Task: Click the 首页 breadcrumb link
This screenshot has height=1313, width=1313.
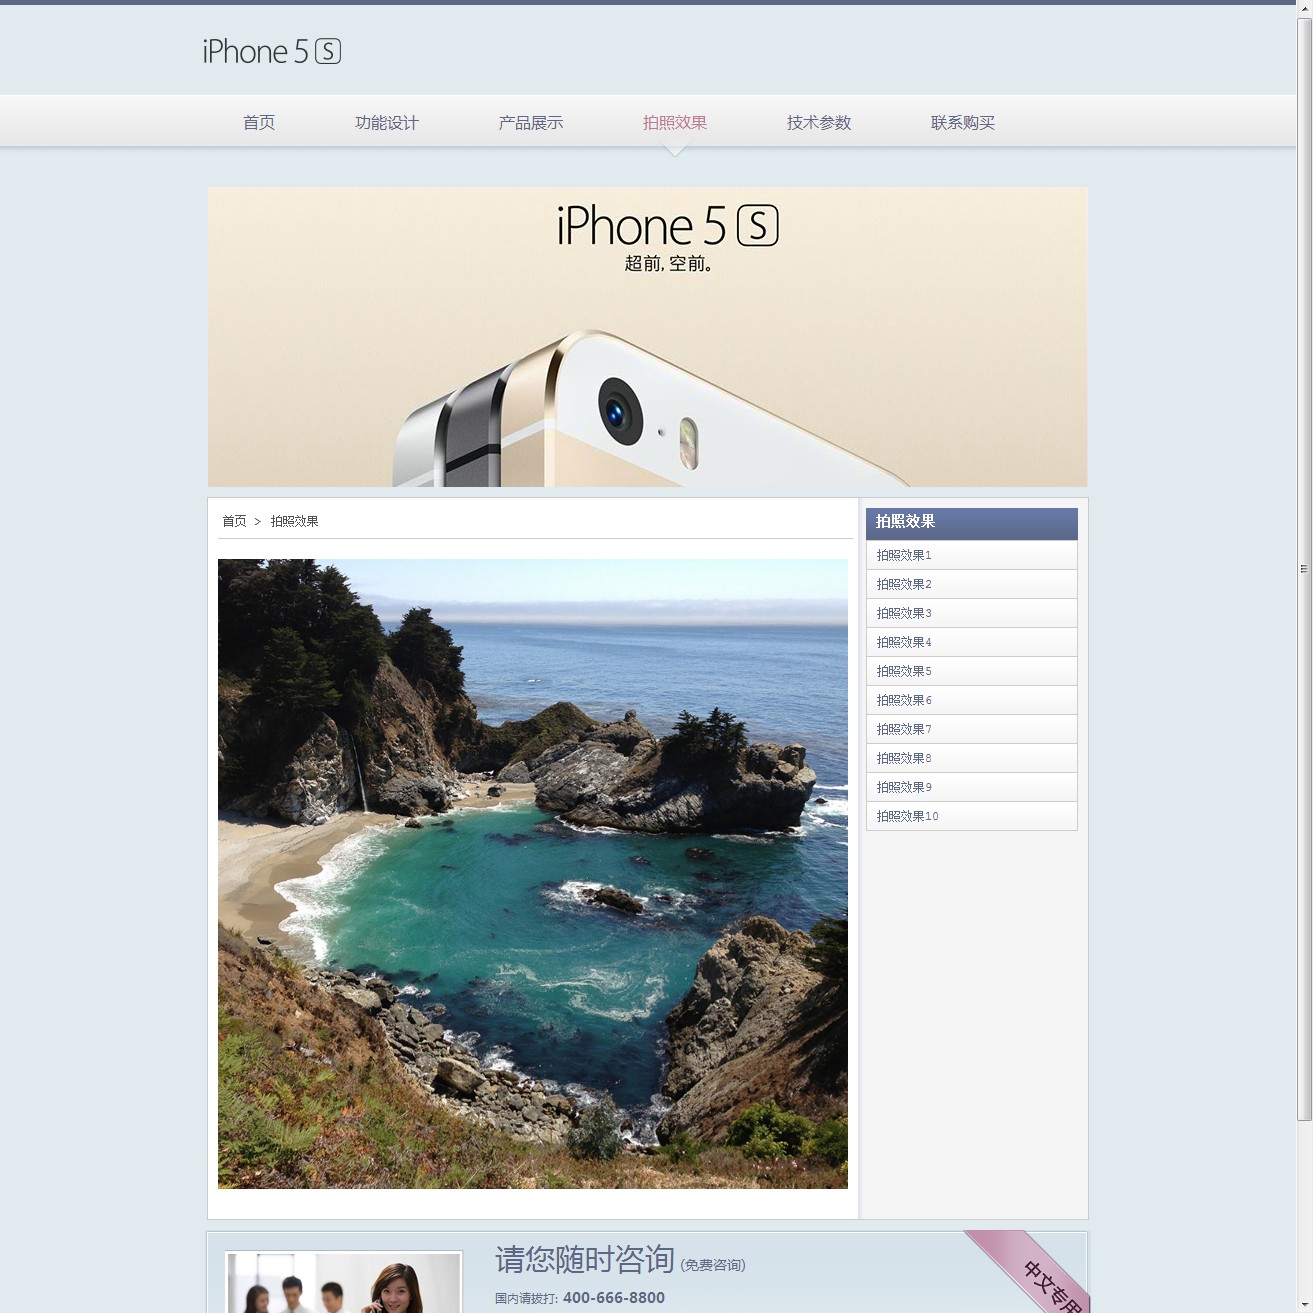Action: tap(234, 521)
